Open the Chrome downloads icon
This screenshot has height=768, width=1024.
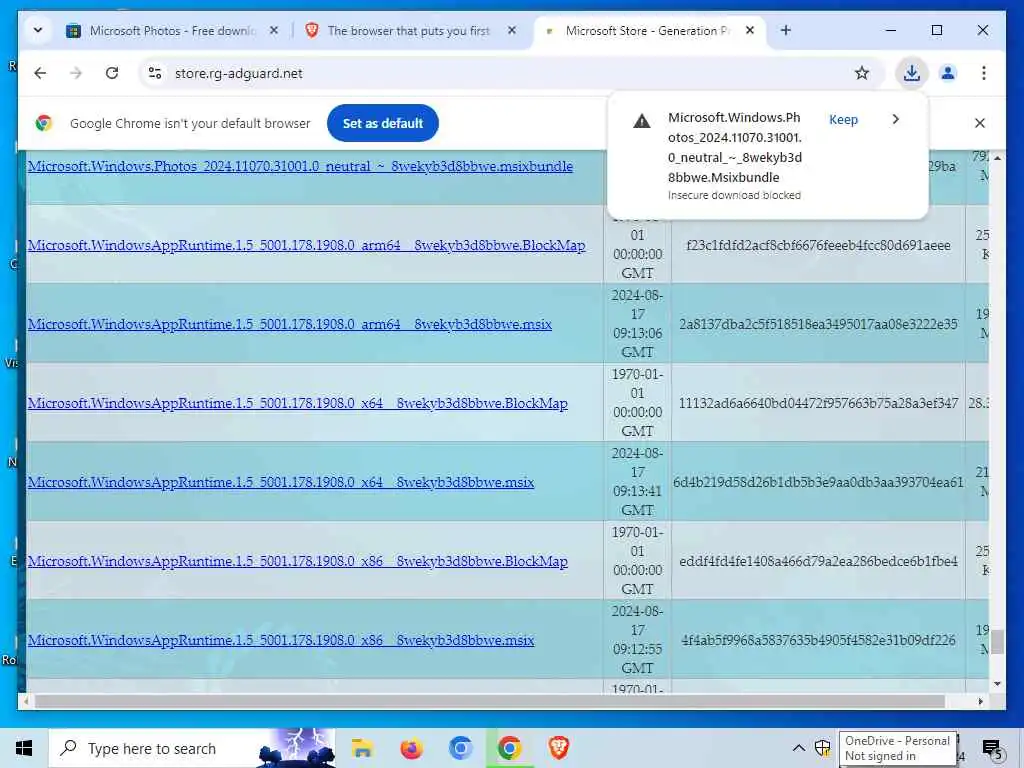pos(912,73)
